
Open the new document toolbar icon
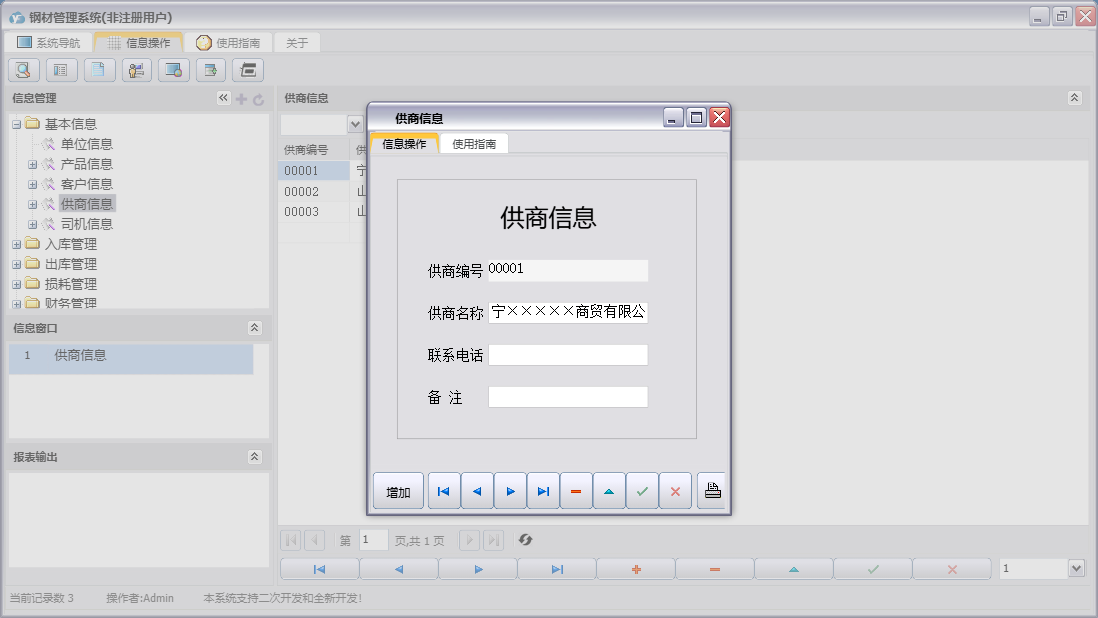coord(98,69)
